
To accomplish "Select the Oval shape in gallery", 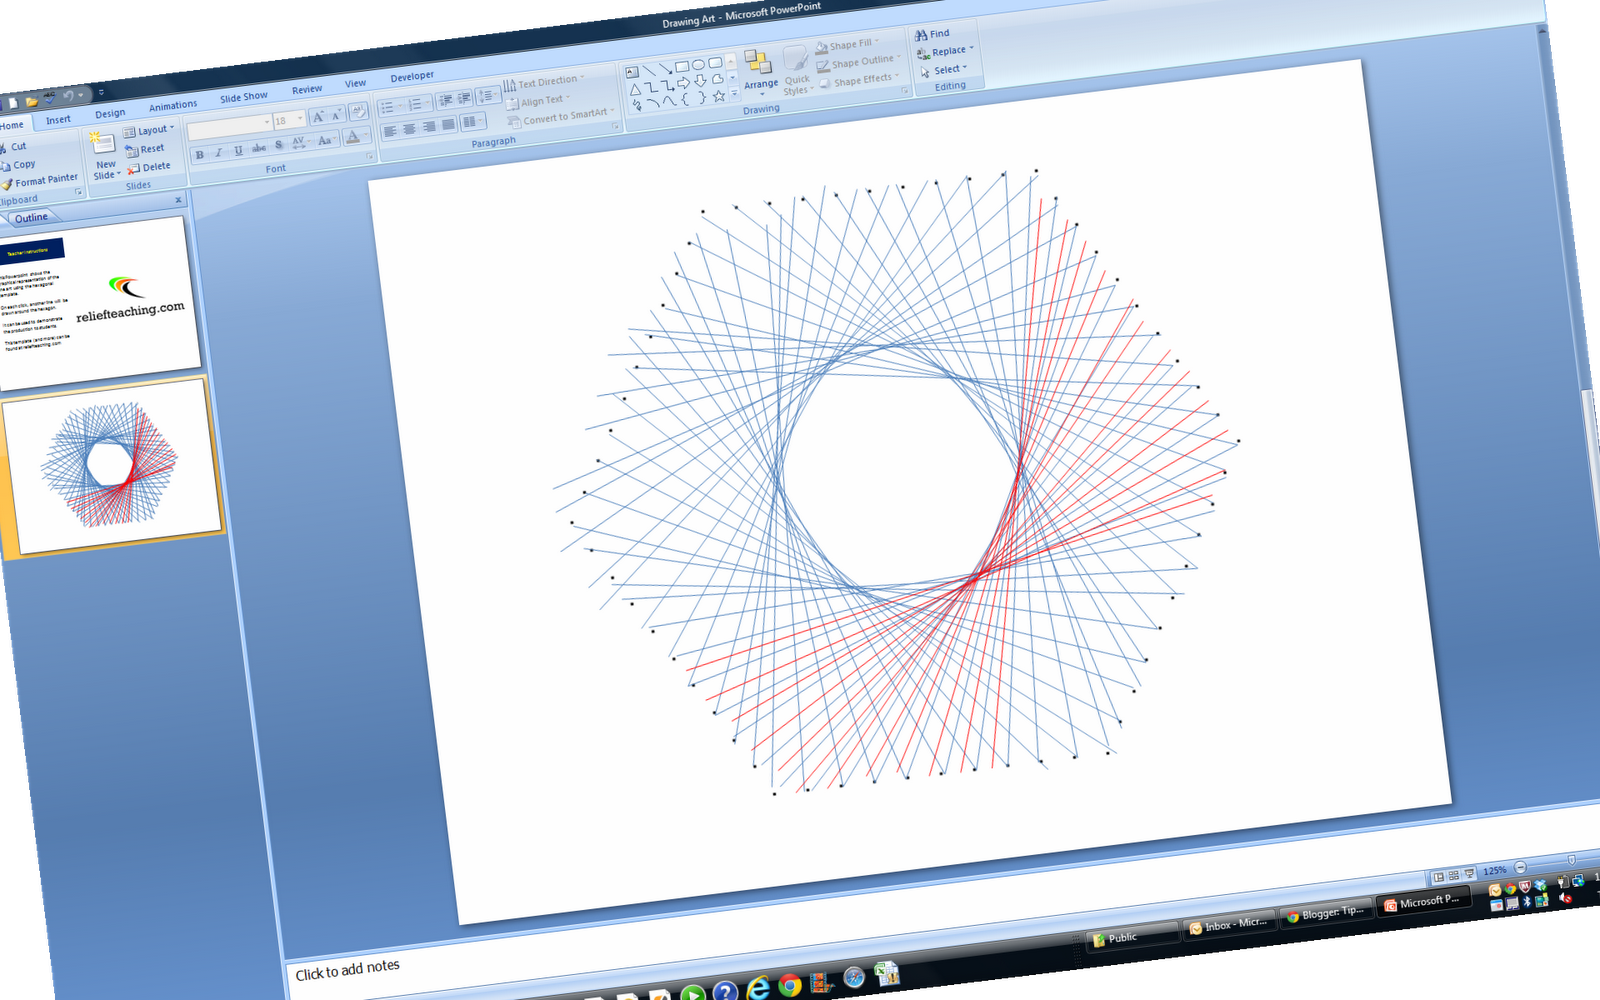I will point(699,65).
